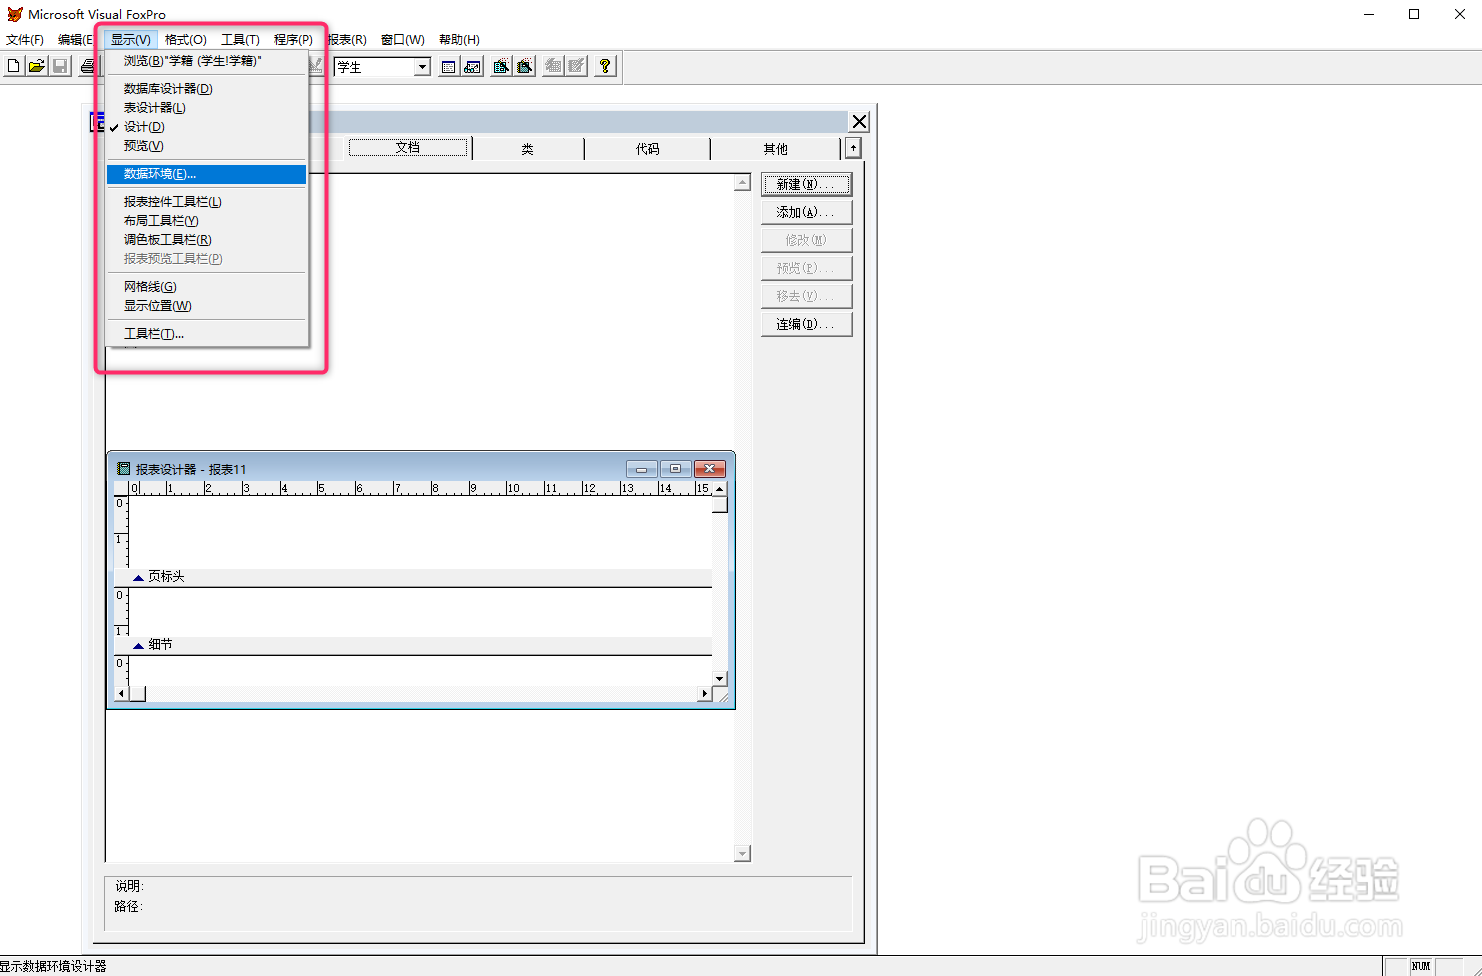Minimize the 报表设计器 window
This screenshot has height=976, width=1482.
tap(641, 469)
